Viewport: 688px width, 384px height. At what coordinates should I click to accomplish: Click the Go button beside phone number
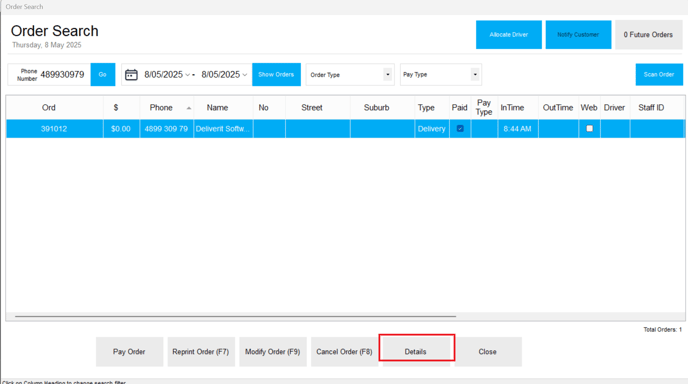(103, 75)
